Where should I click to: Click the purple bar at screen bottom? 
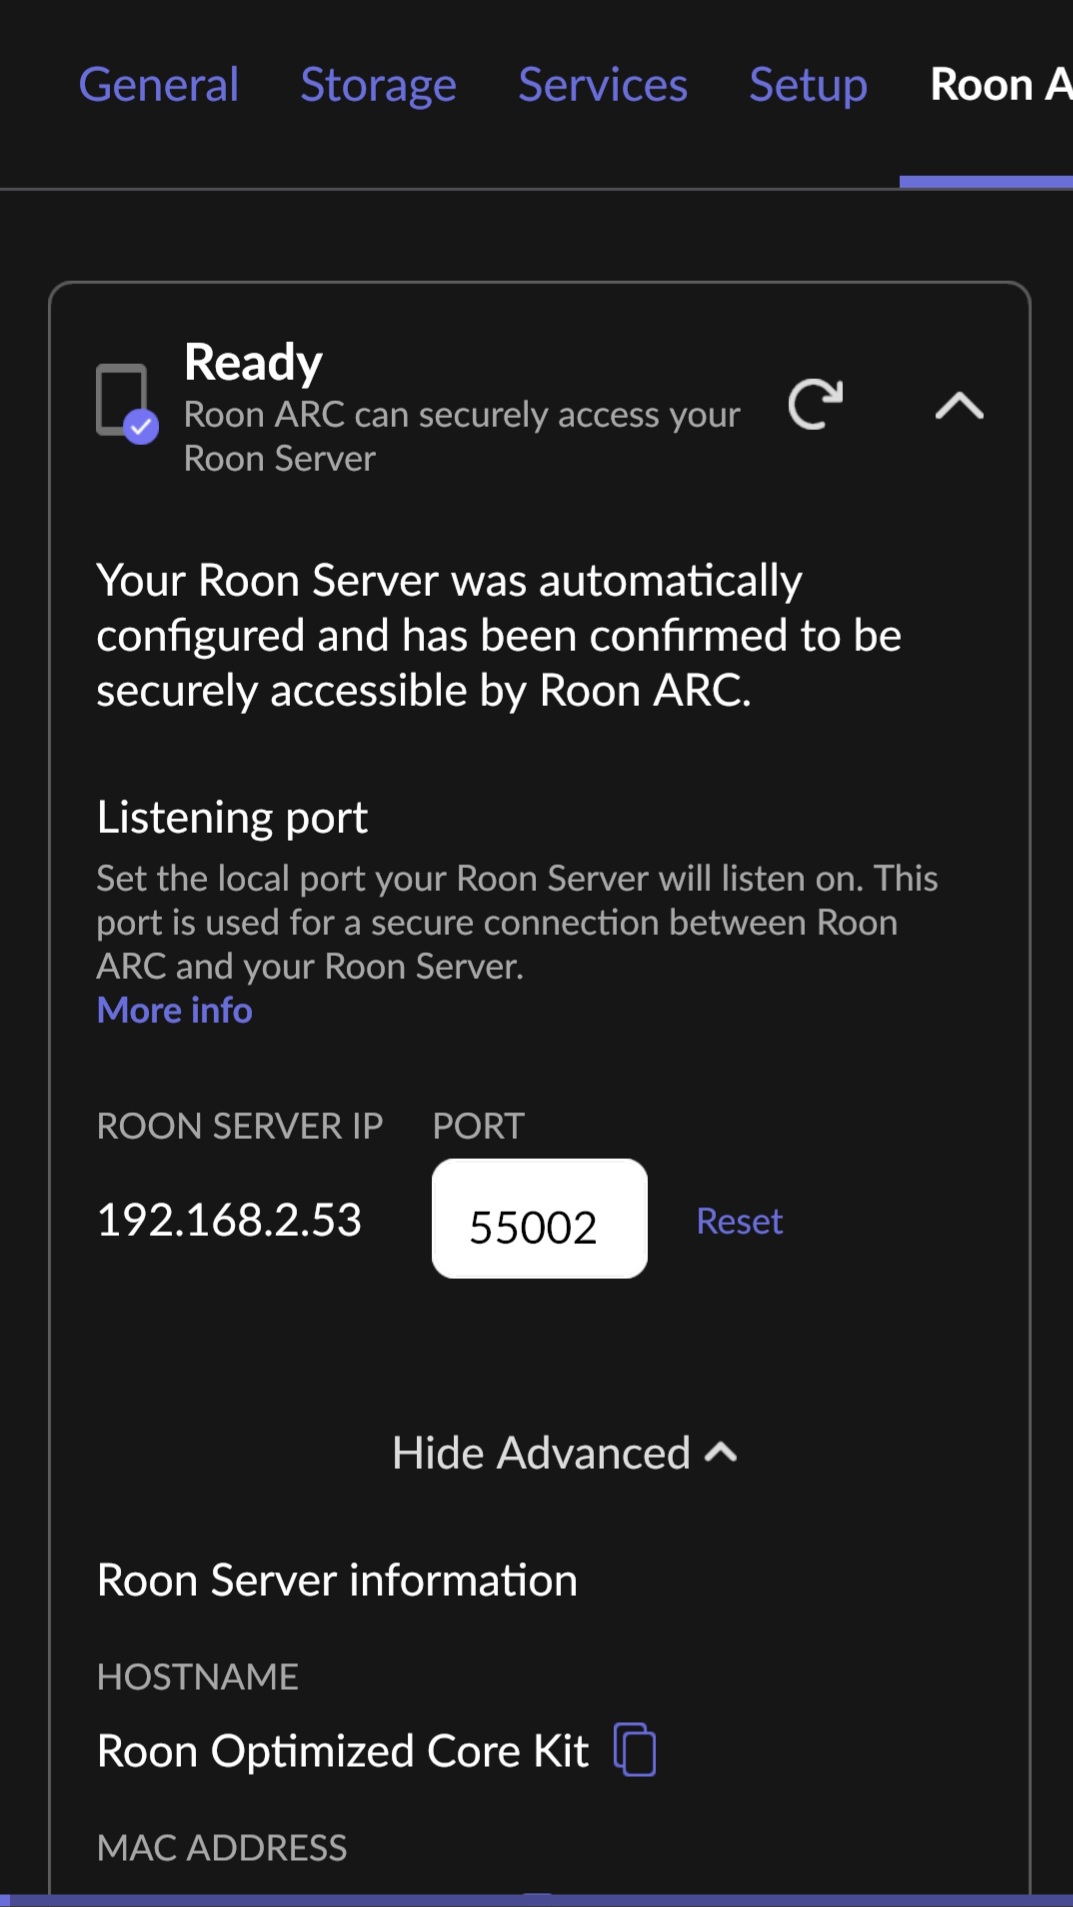tap(536, 1900)
